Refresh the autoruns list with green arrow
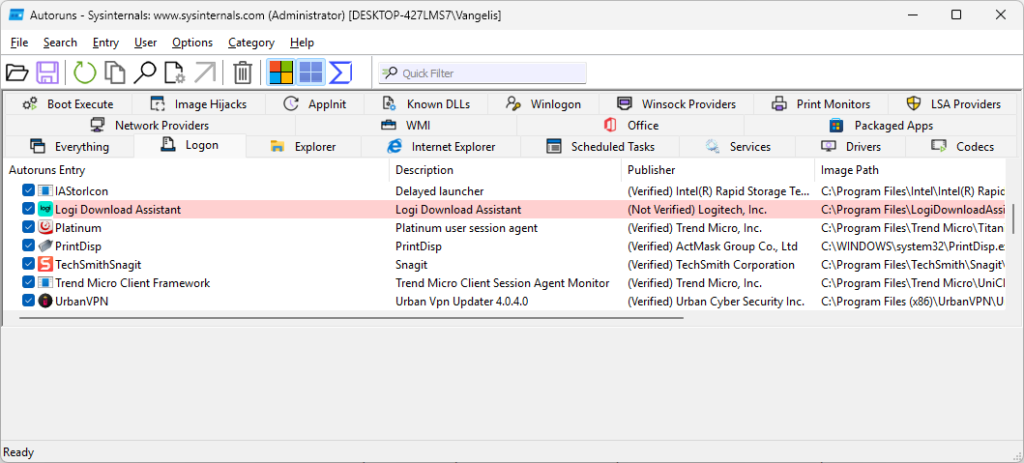The height and width of the screenshot is (463, 1024). click(x=84, y=72)
